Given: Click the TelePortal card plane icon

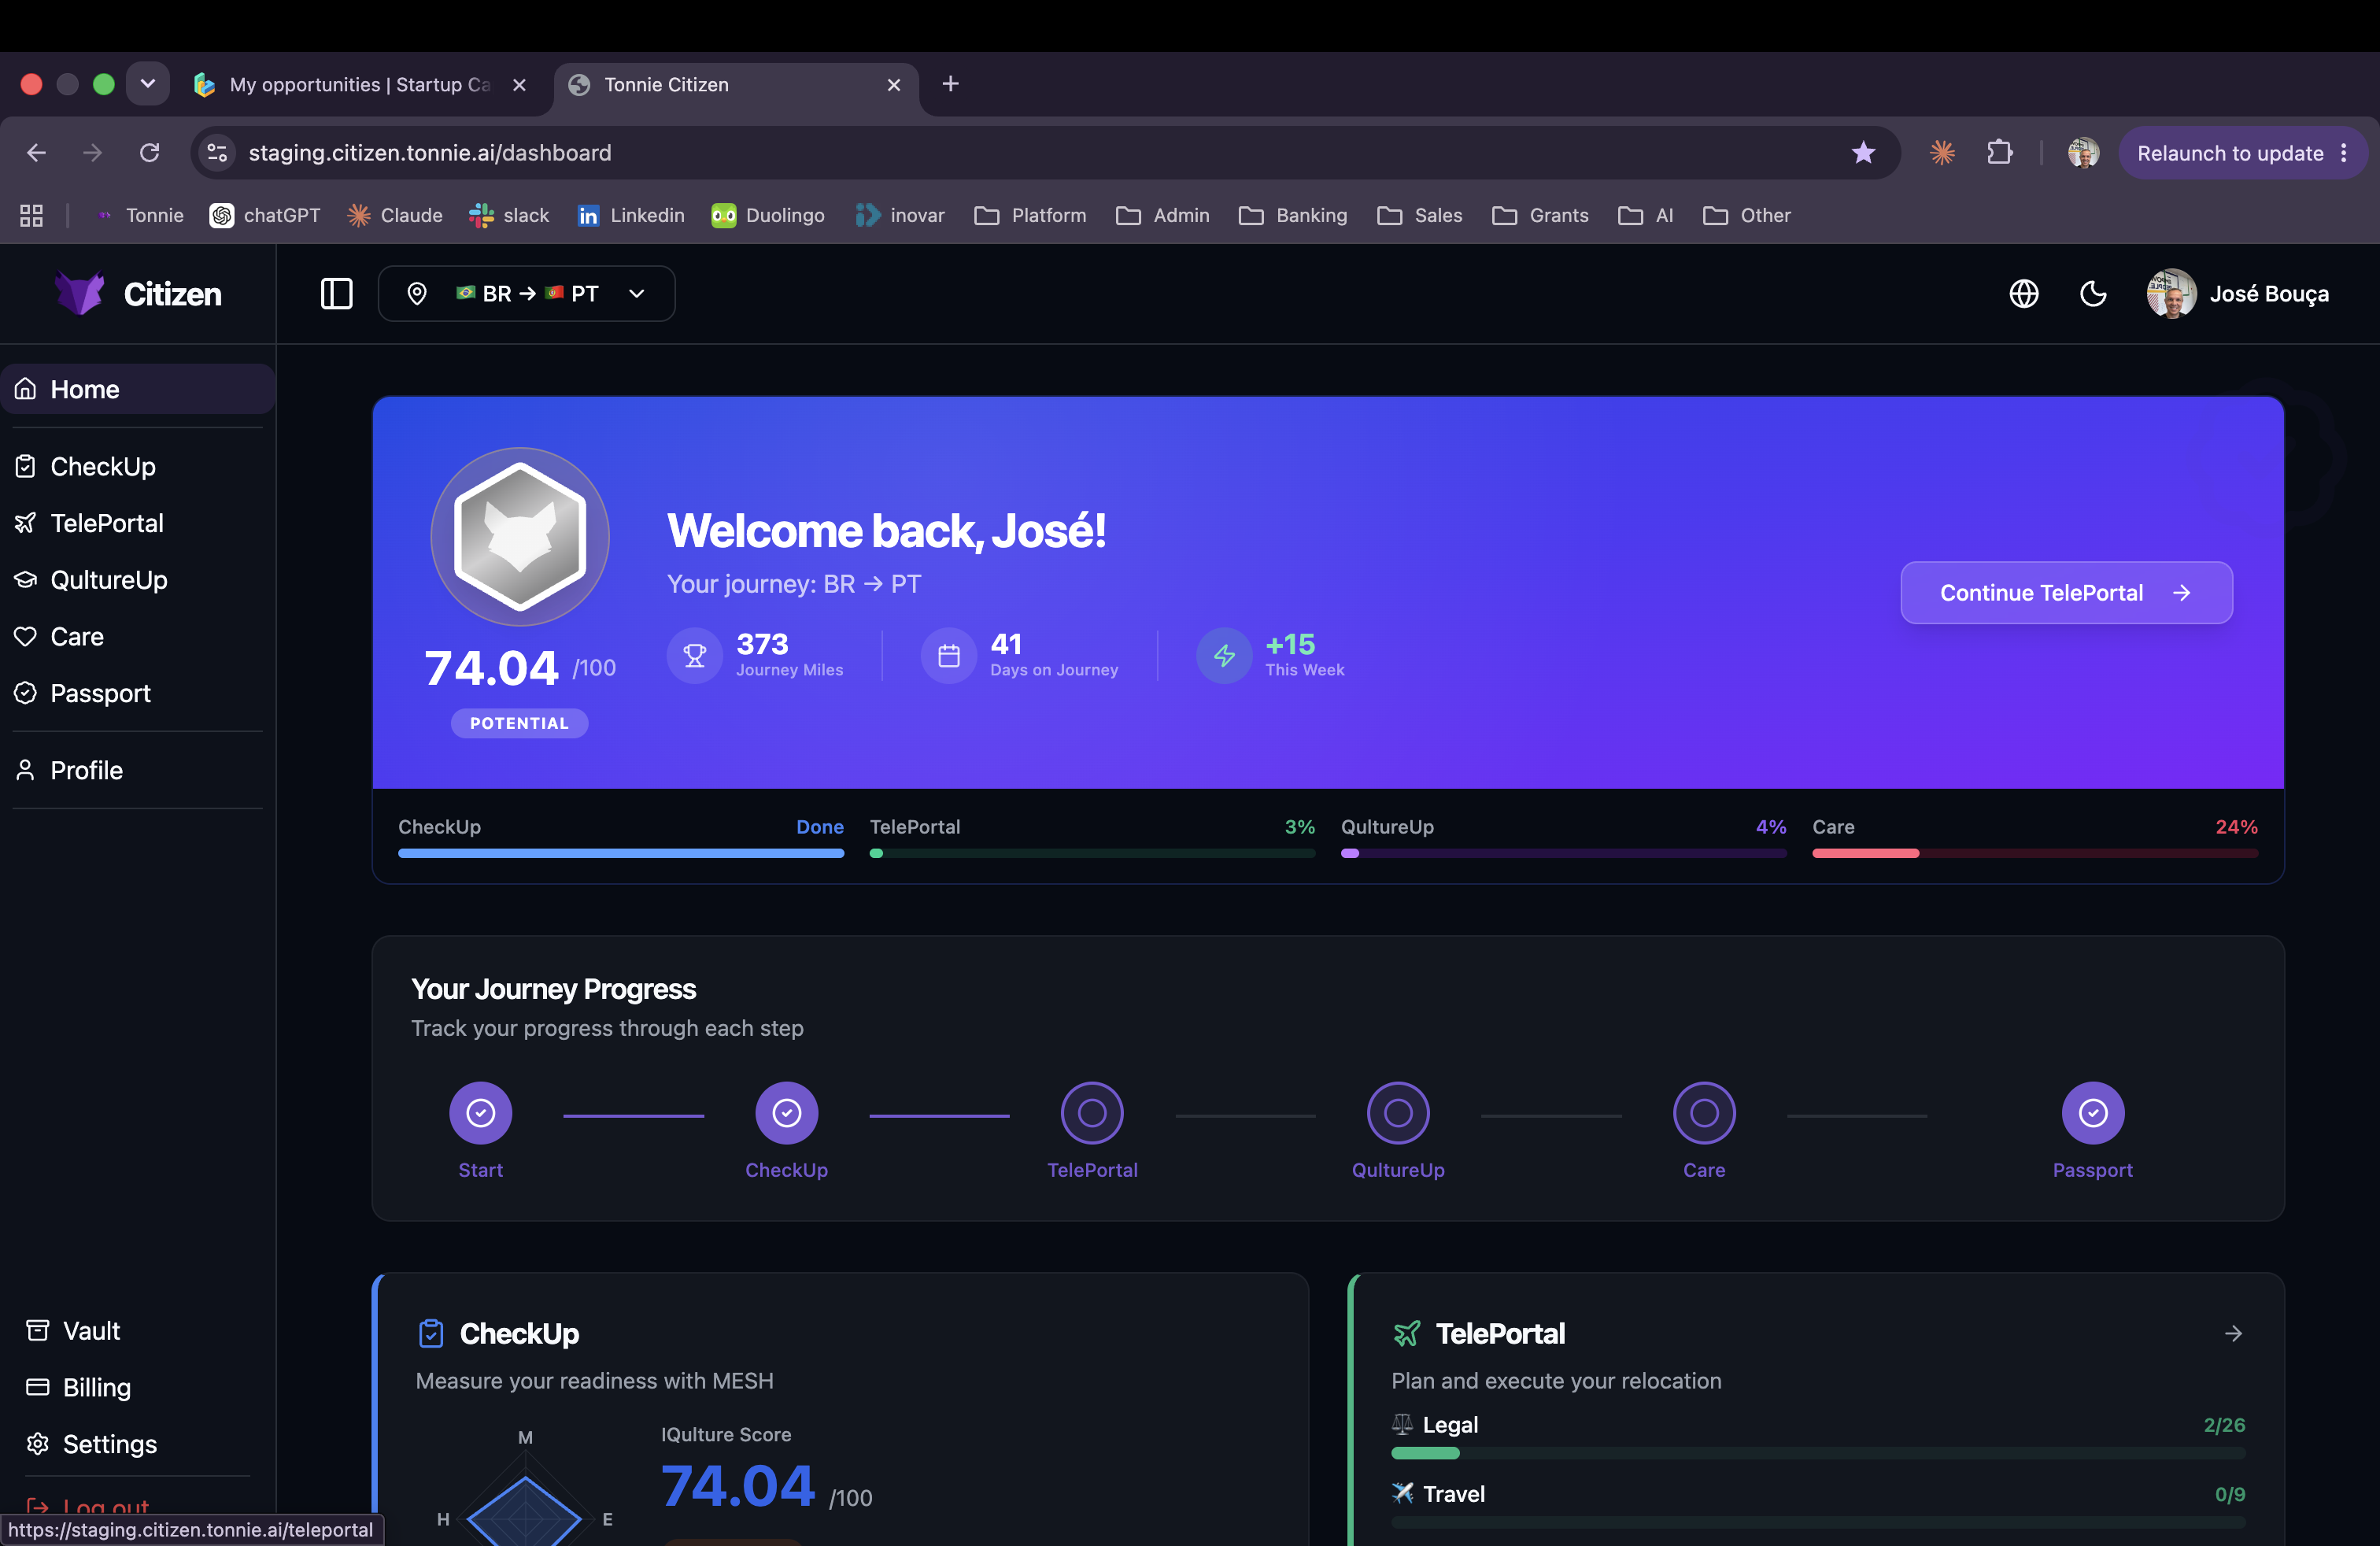Looking at the screenshot, I should (1406, 1334).
